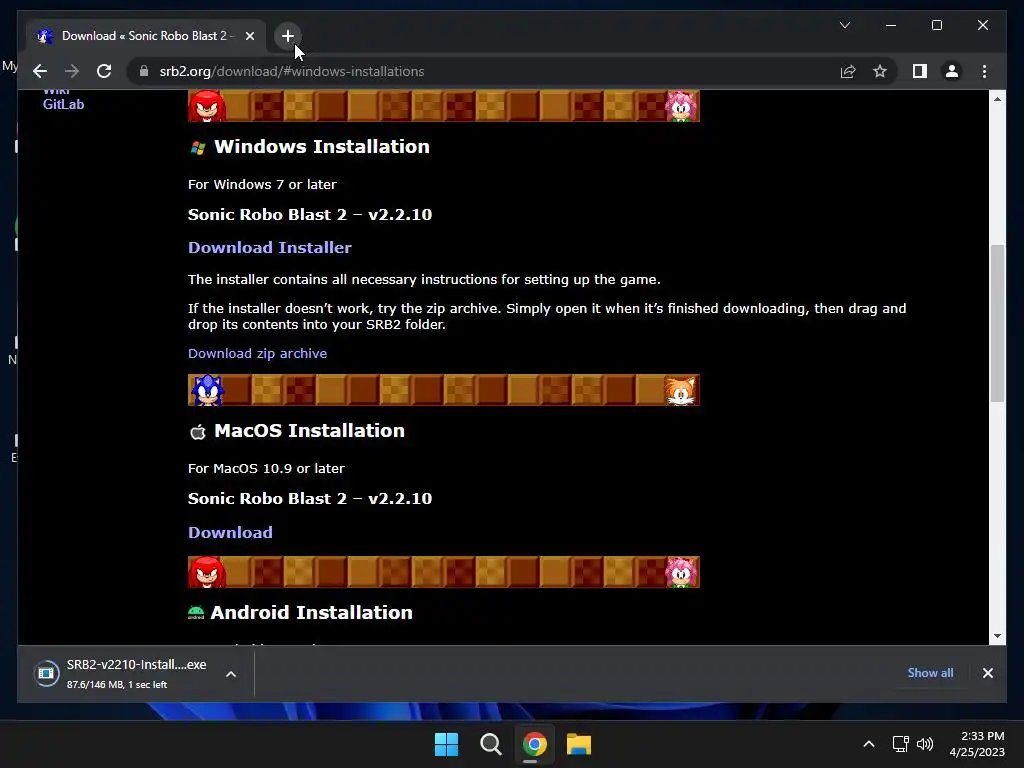Viewport: 1024px width, 768px height.
Task: Click 'For Windows 7 or later' text
Action: [x=262, y=185]
